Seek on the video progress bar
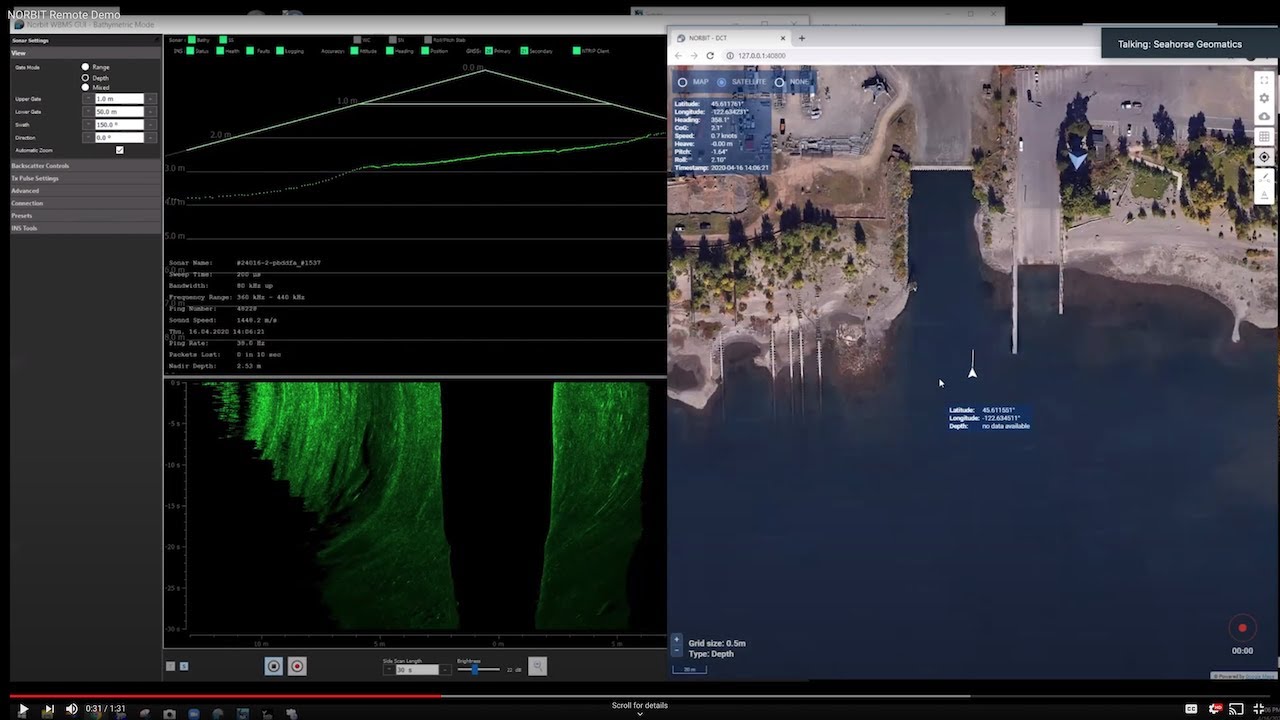Screen dimensions: 1280x720 point(640,696)
